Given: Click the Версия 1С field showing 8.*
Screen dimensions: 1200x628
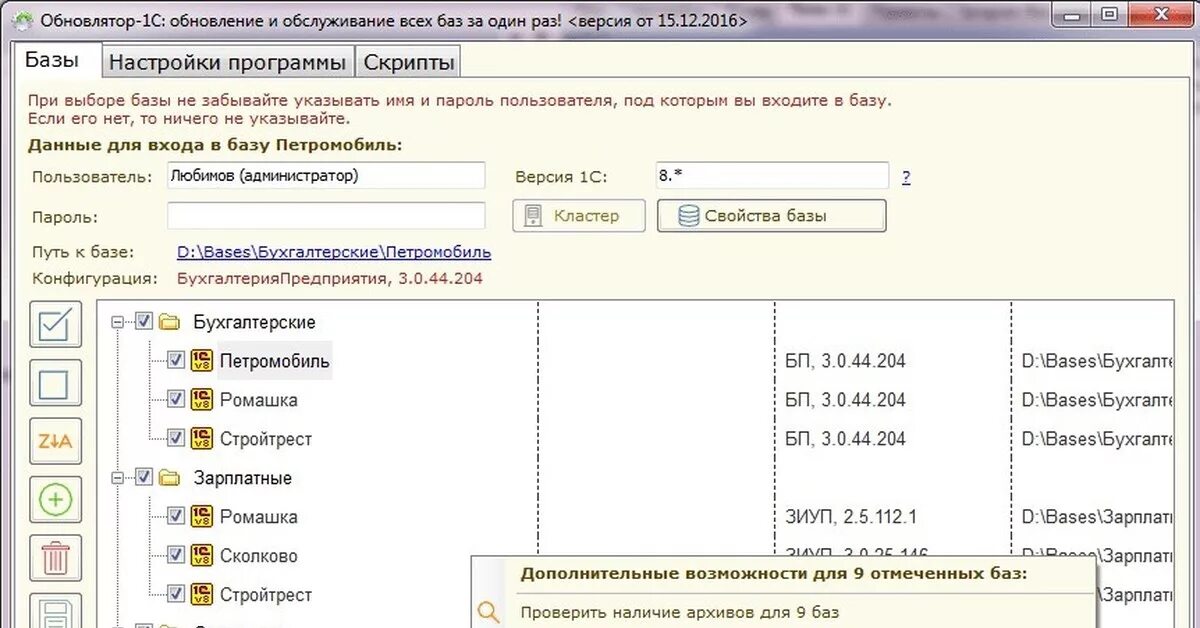Looking at the screenshot, I should click(x=772, y=176).
